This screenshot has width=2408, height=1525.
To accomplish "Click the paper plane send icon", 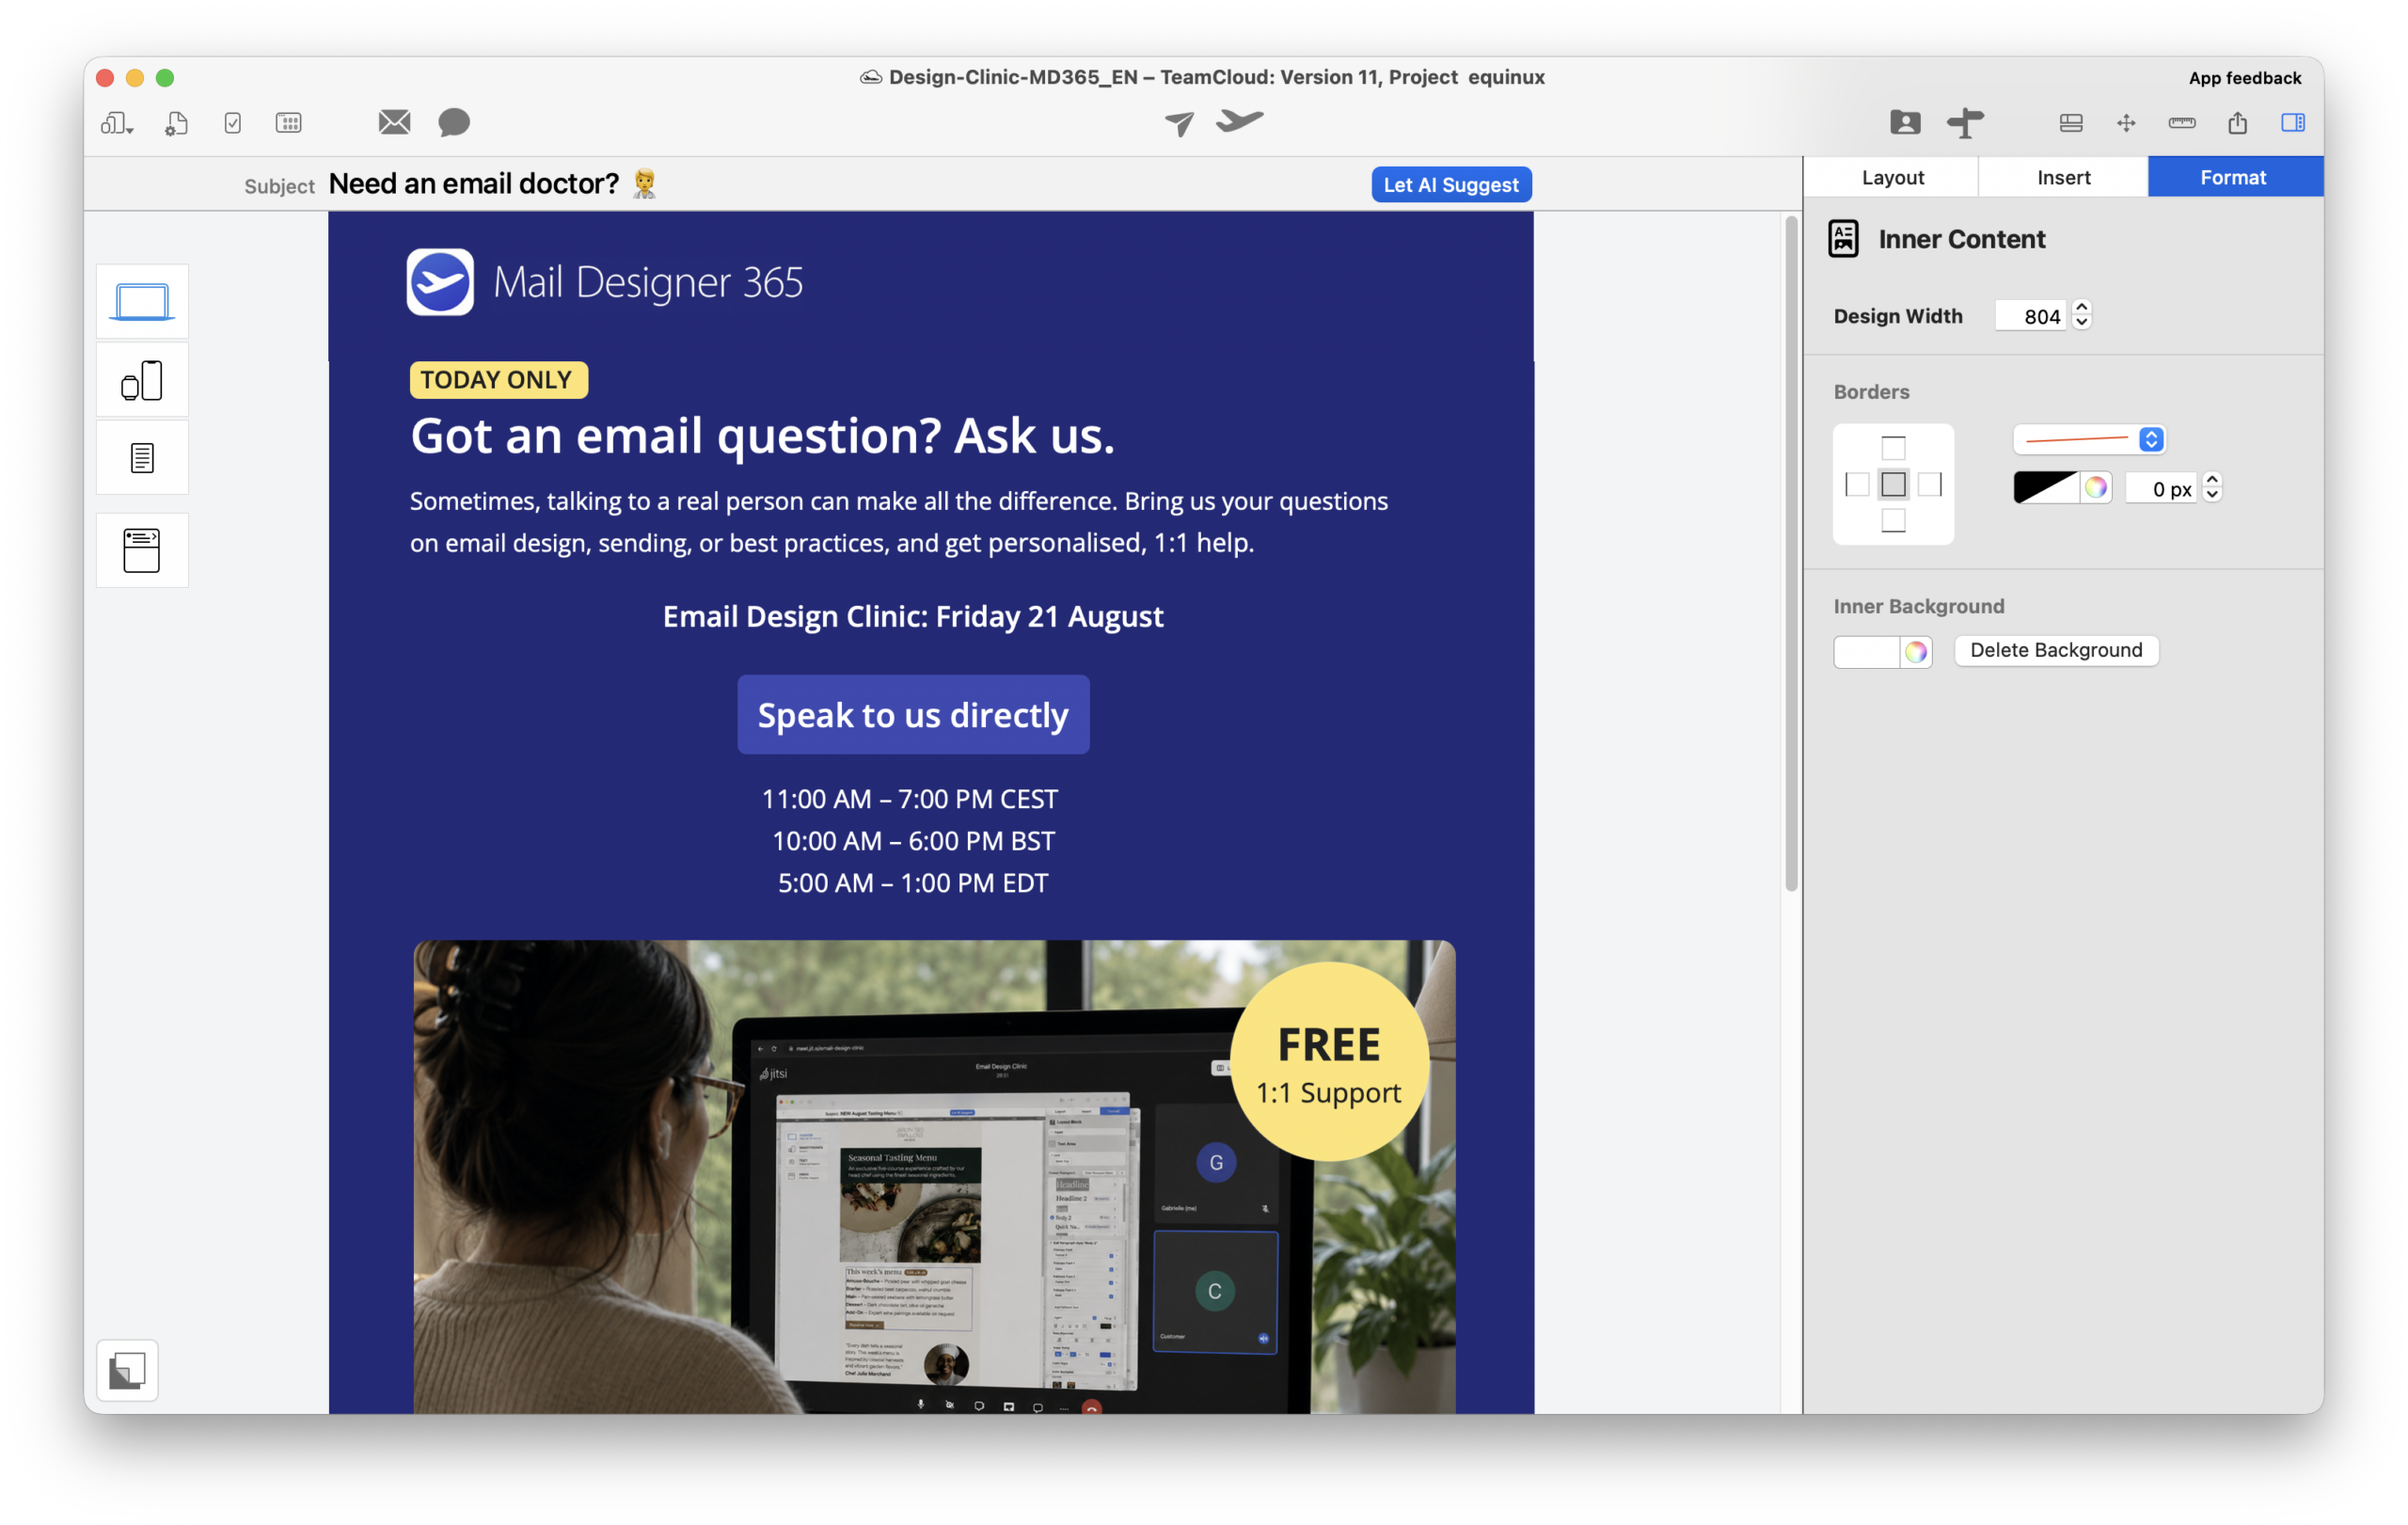I will pos(1180,123).
